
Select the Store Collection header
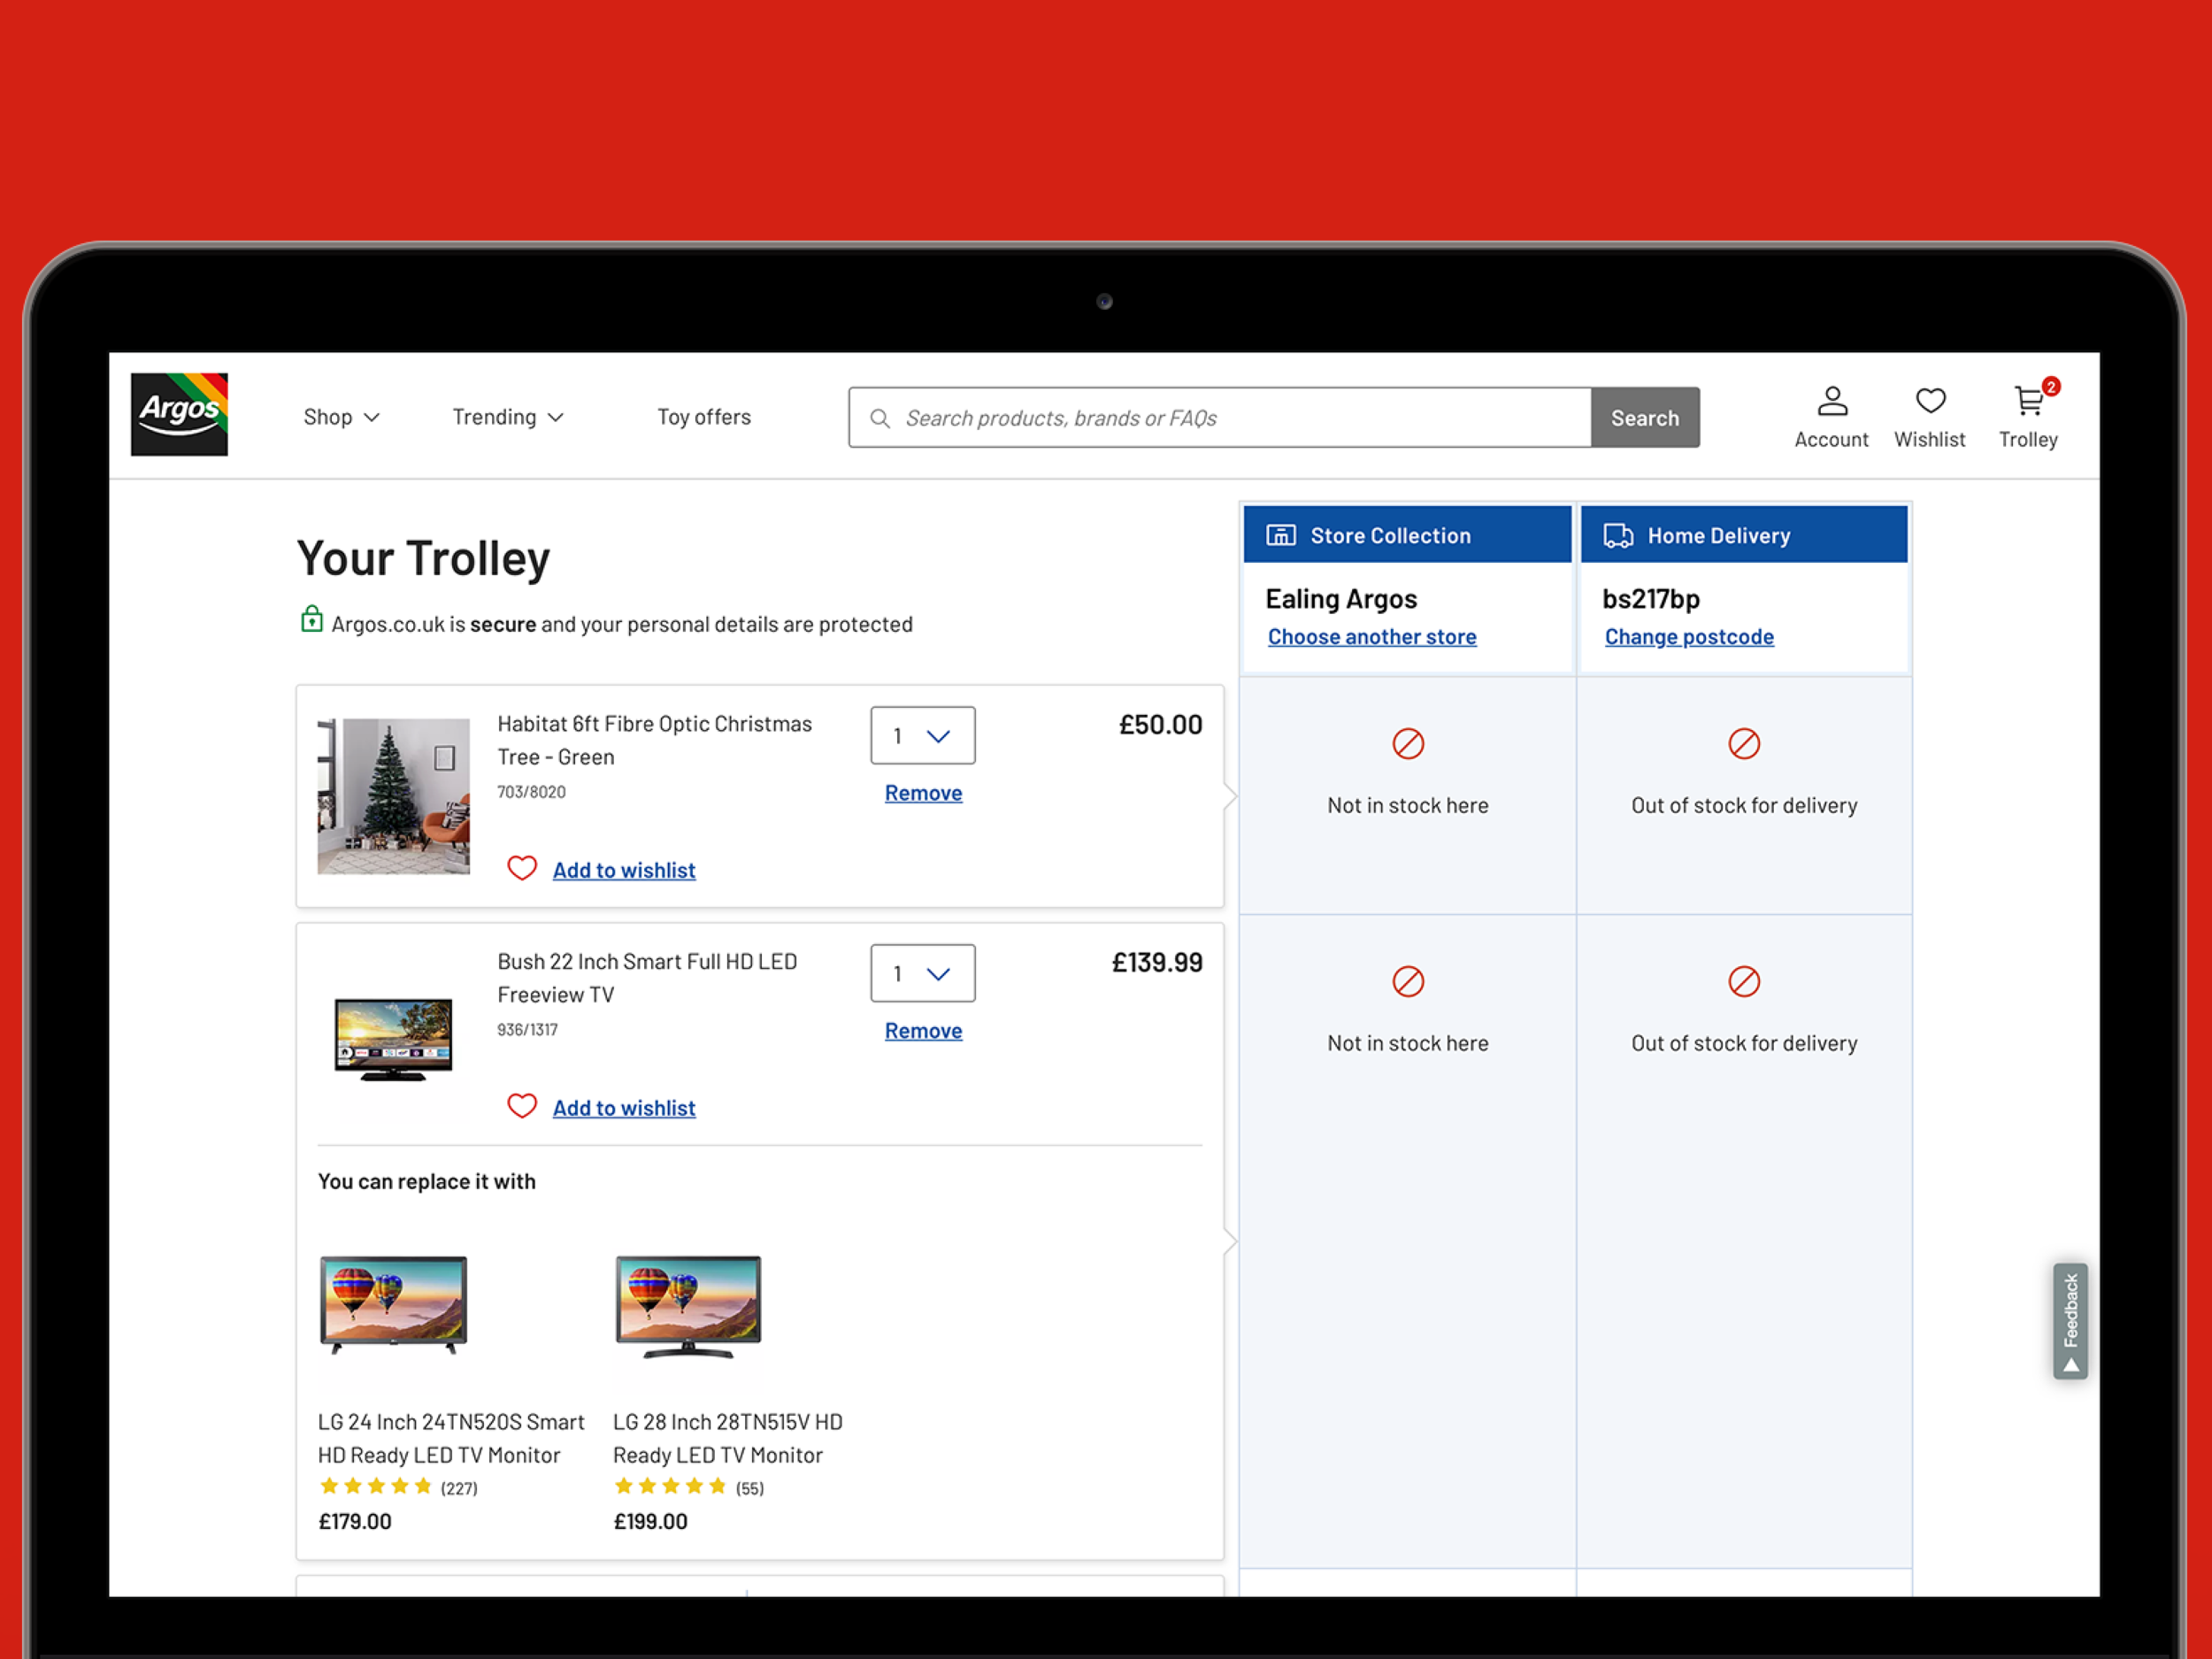(1407, 535)
